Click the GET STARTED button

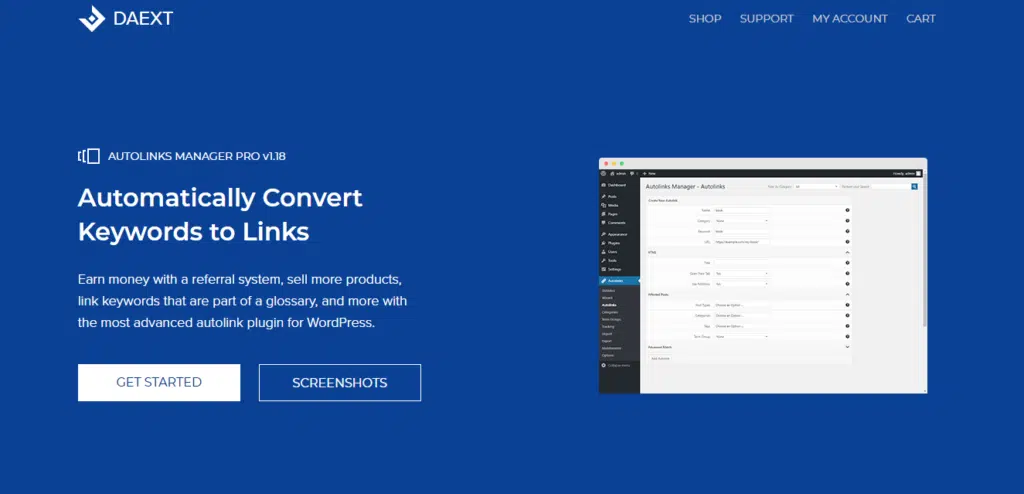point(159,382)
